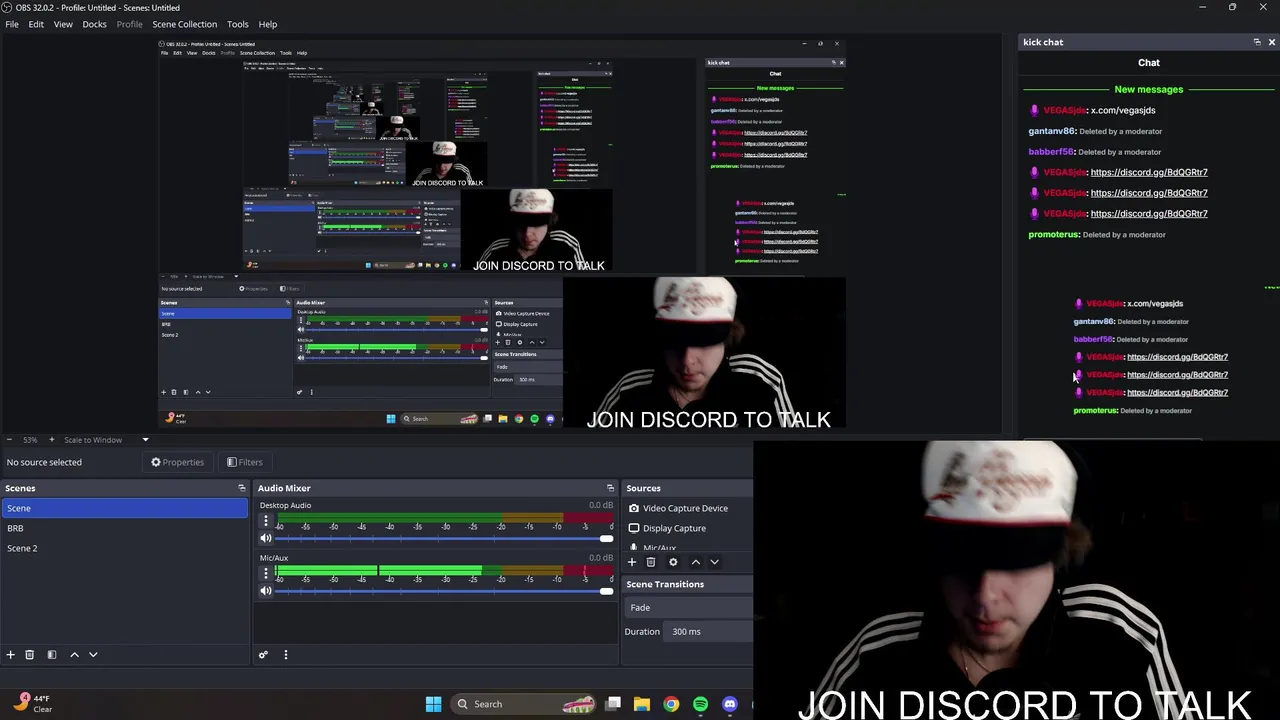Image resolution: width=1280 pixels, height=720 pixels.
Task: Expand the Scale to Window dropdown arrow
Action: [145, 440]
